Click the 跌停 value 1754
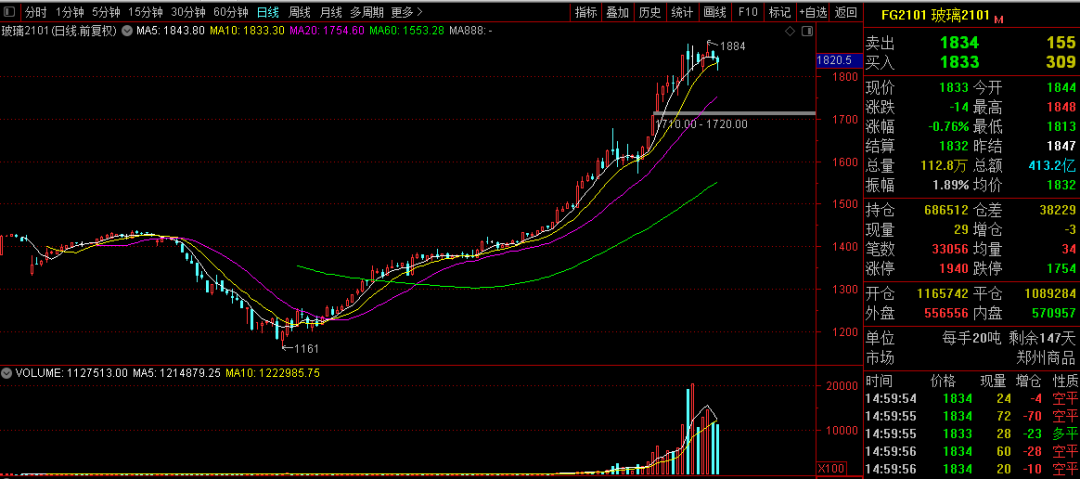1080x479 pixels. 1061,268
